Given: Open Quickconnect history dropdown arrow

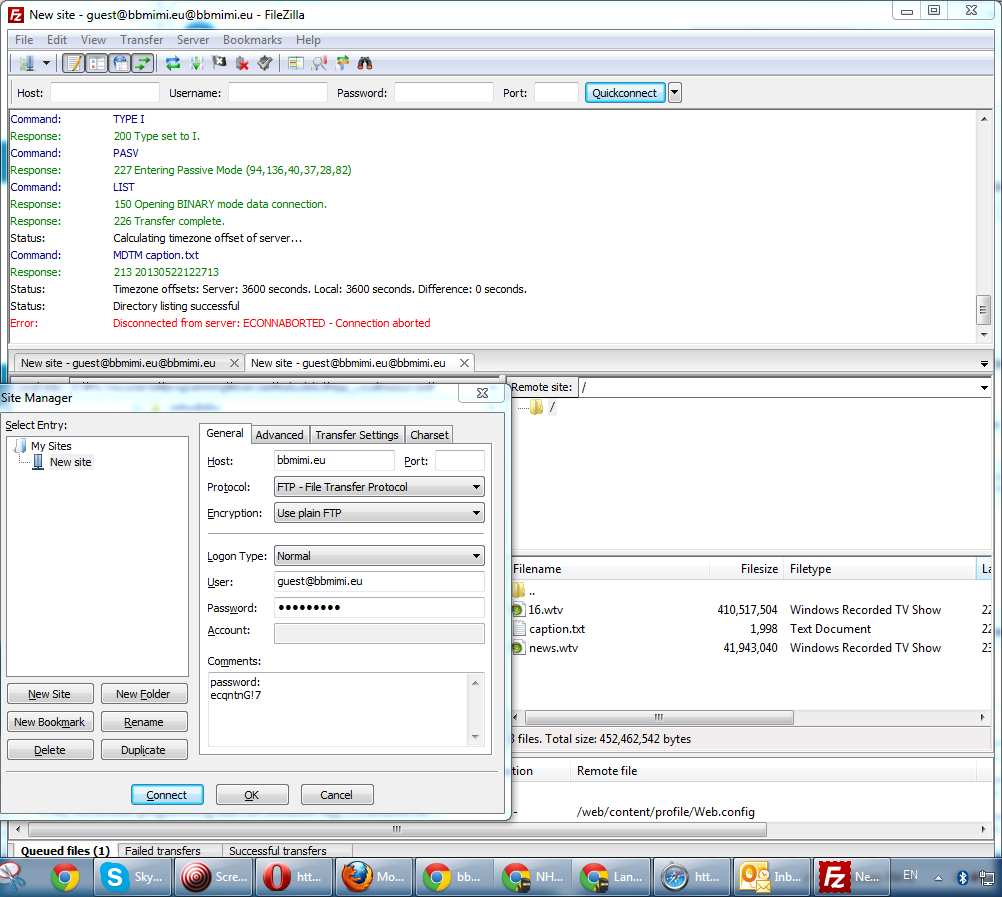Looking at the screenshot, I should coord(674,93).
